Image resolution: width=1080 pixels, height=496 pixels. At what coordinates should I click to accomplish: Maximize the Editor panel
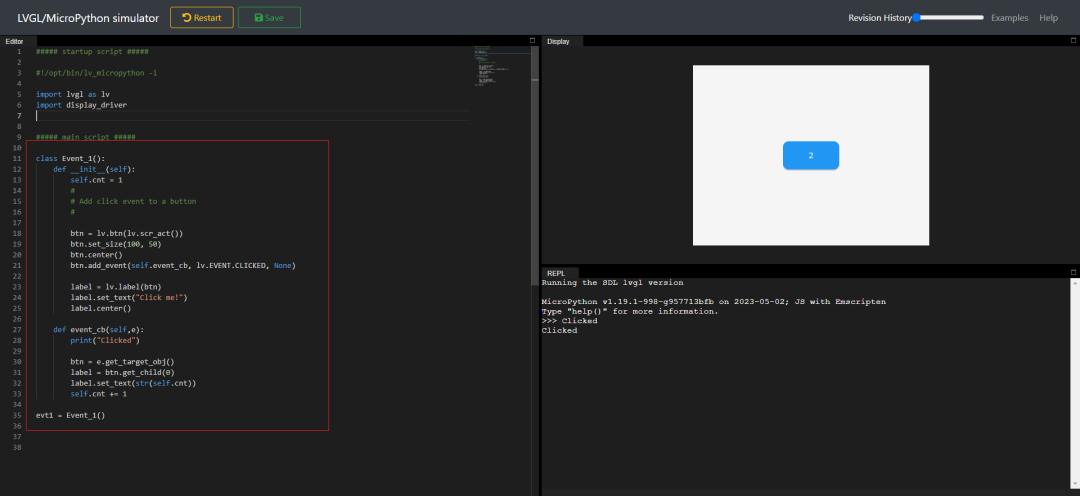tap(532, 41)
